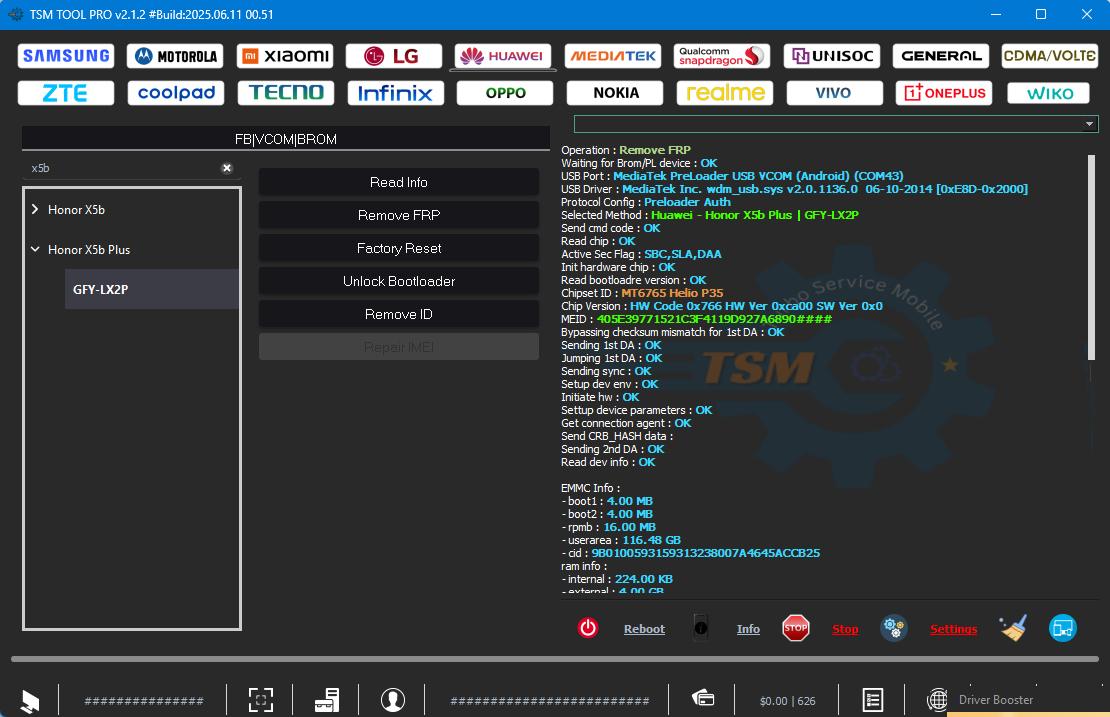Screen dimensions: 1110x717
Task: Click the phone info icon
Action: point(700,628)
